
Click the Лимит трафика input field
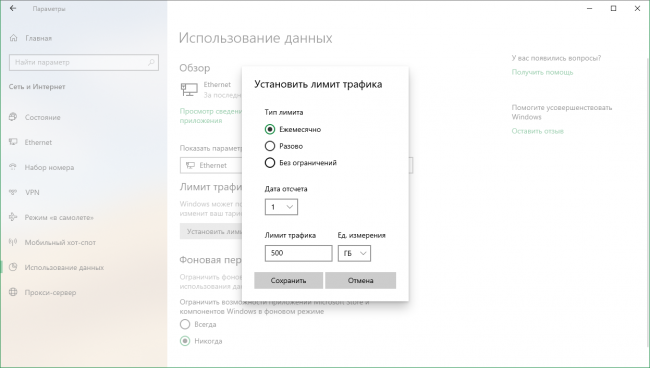298,253
